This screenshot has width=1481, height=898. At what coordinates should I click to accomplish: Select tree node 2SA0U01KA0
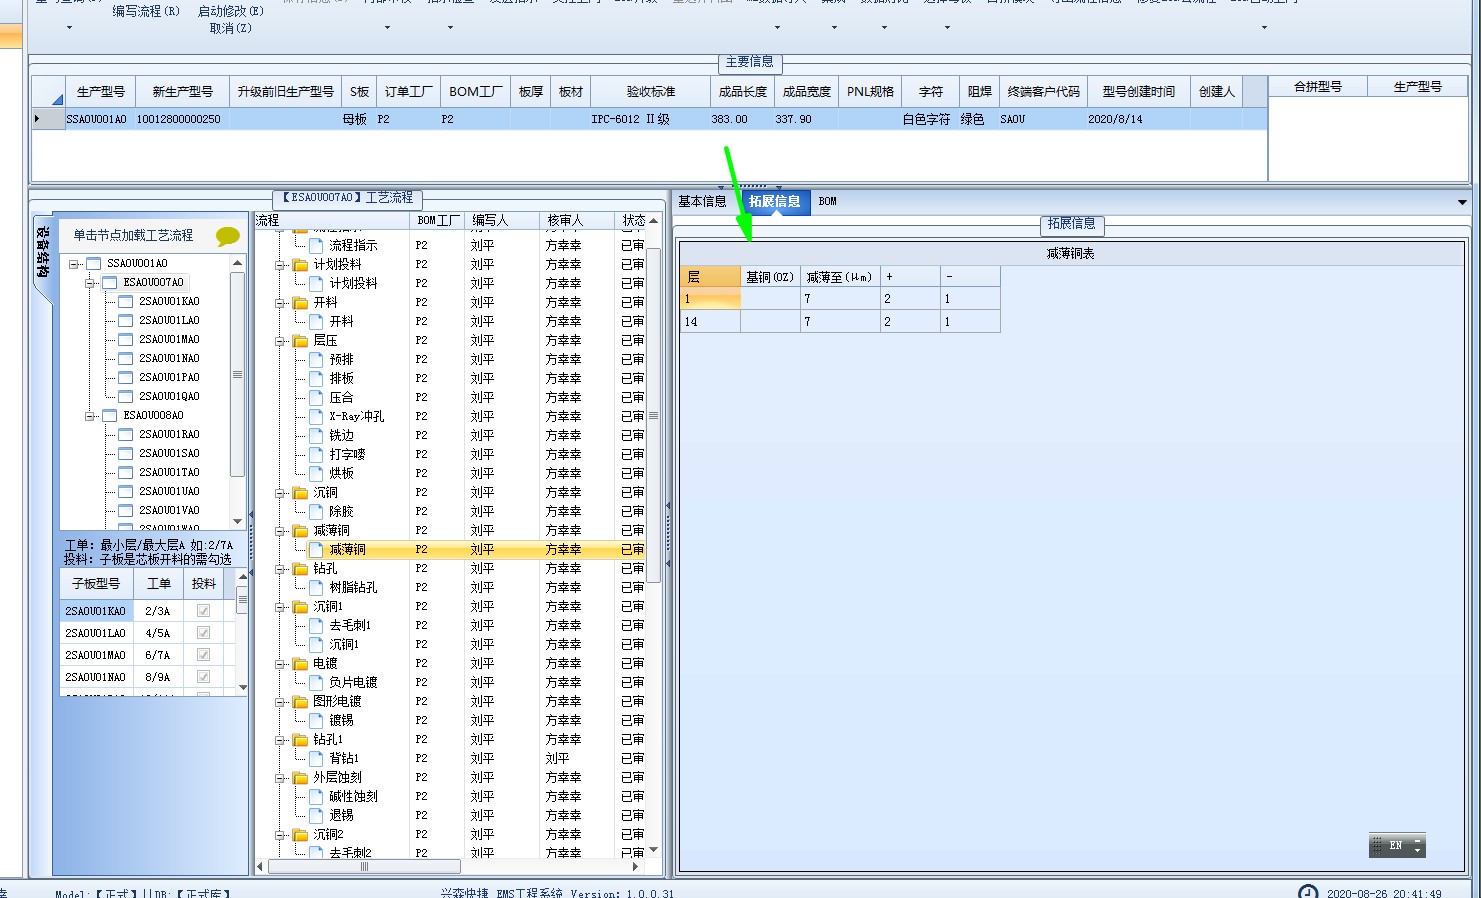[169, 302]
